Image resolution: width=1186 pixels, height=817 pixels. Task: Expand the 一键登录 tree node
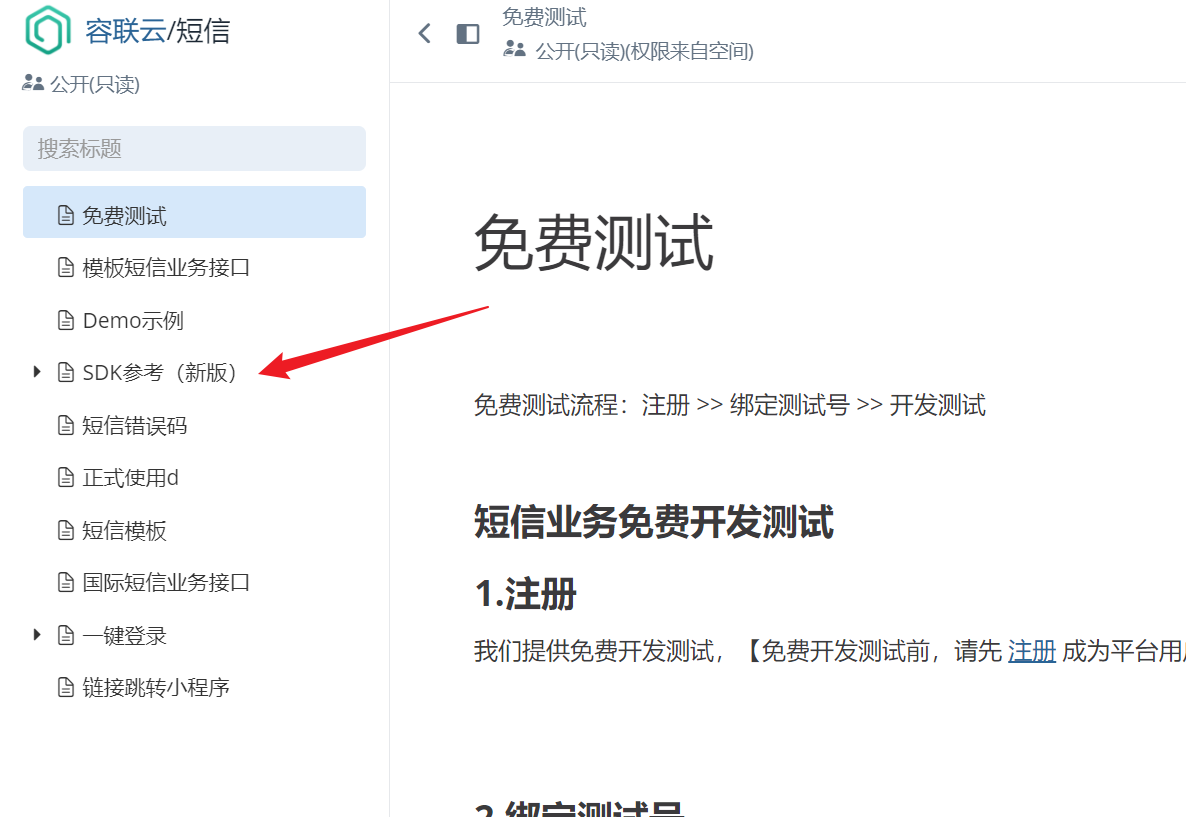click(x=36, y=635)
